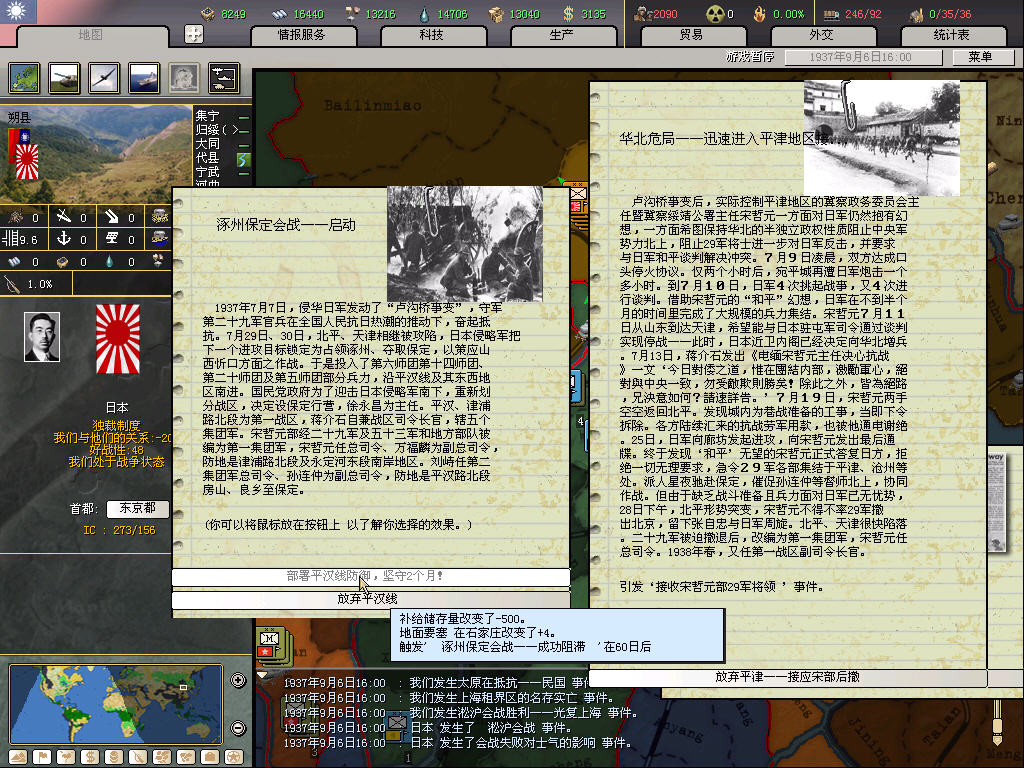Click the anchor naval base icon

coord(64,238)
